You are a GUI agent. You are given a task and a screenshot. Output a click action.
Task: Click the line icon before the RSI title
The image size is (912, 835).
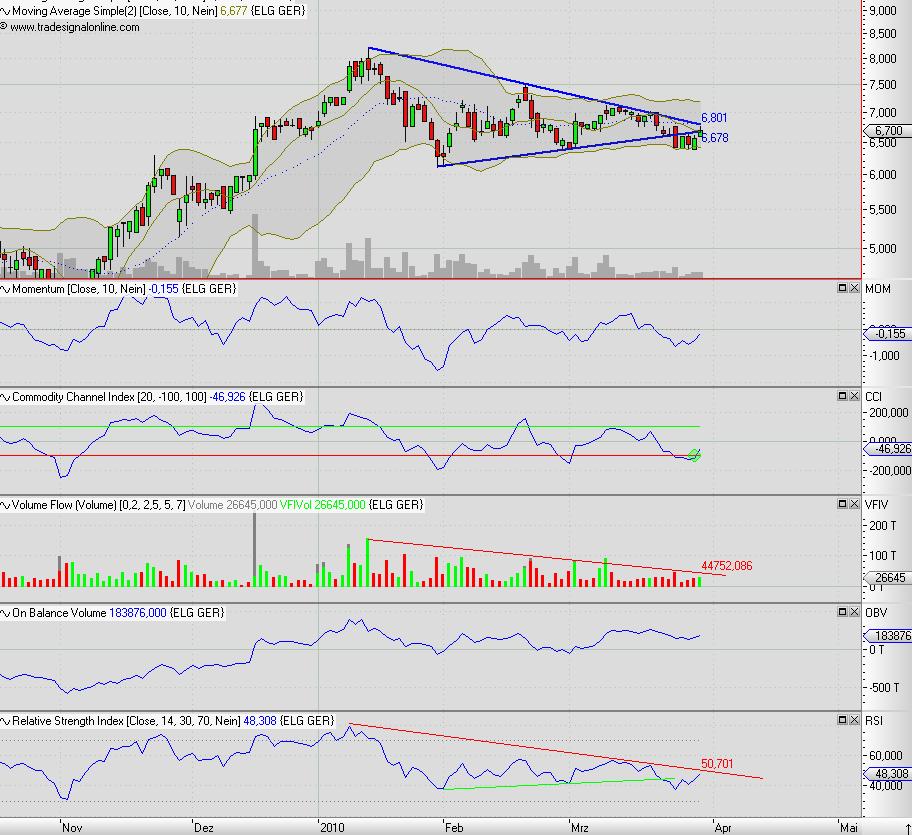(5, 721)
